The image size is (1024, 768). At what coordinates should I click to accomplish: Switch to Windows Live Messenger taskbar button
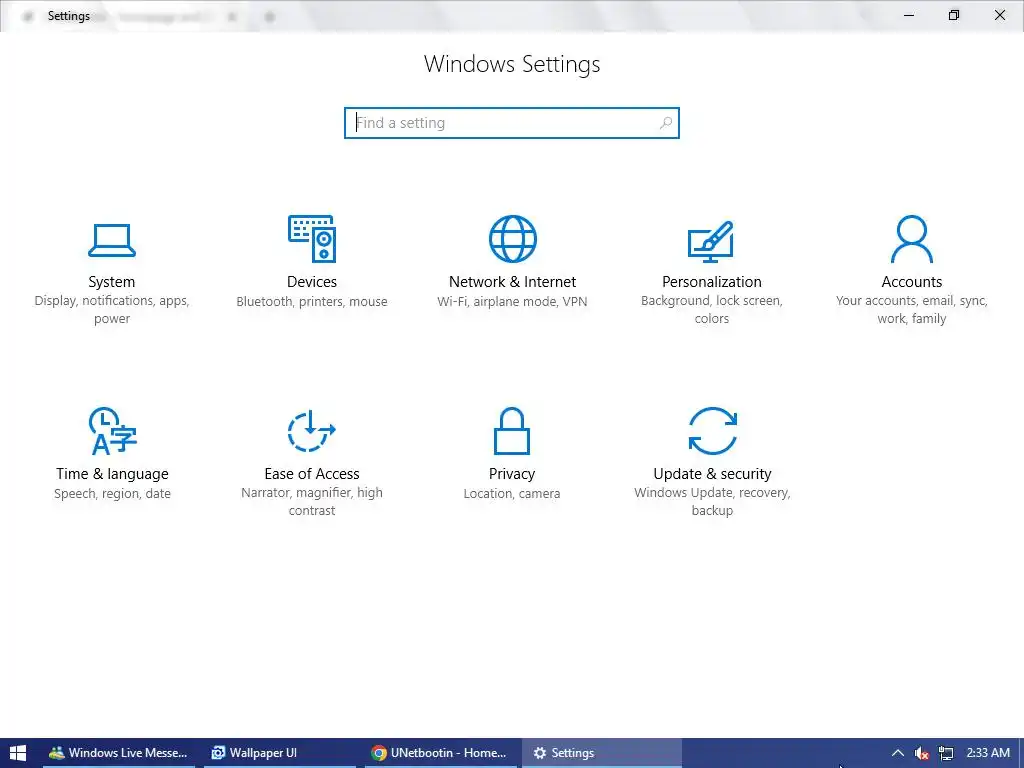coord(119,753)
